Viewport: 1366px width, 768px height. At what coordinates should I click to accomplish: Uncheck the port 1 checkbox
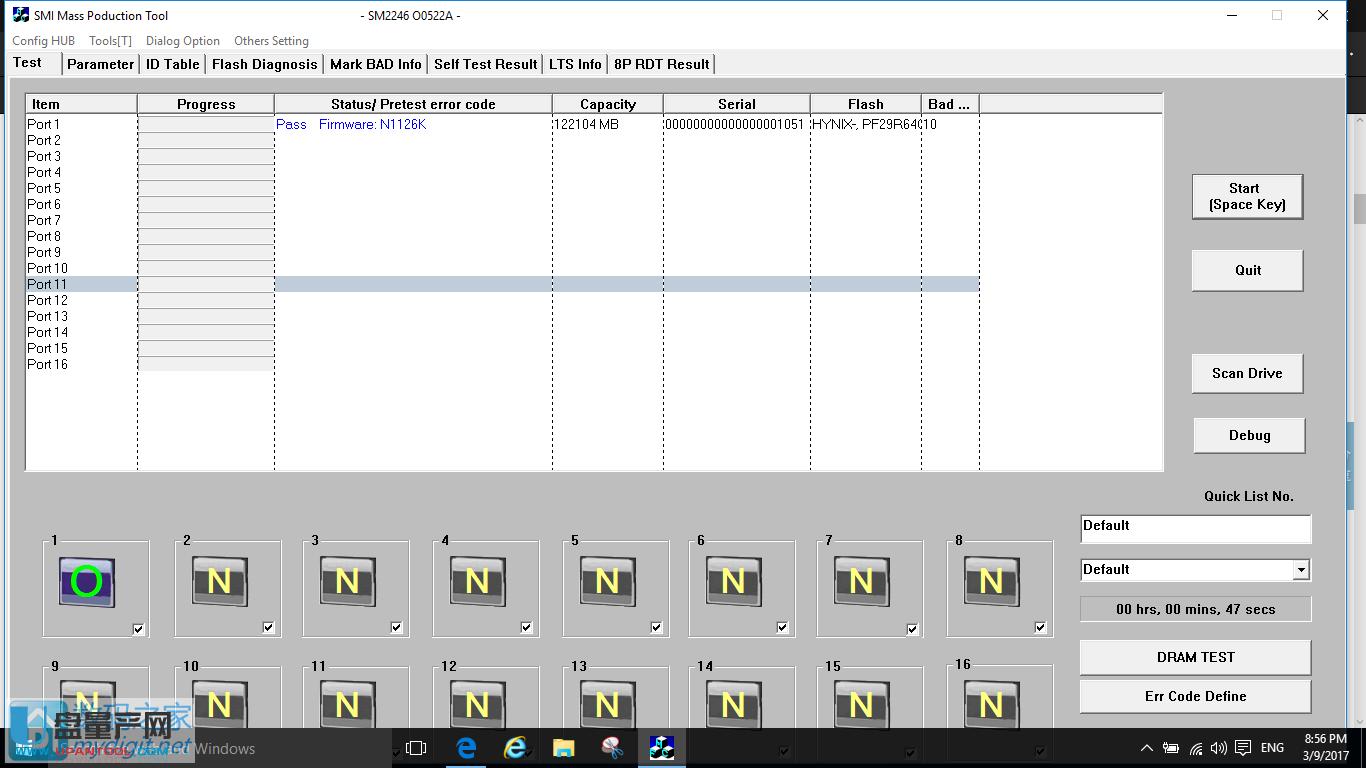(139, 629)
